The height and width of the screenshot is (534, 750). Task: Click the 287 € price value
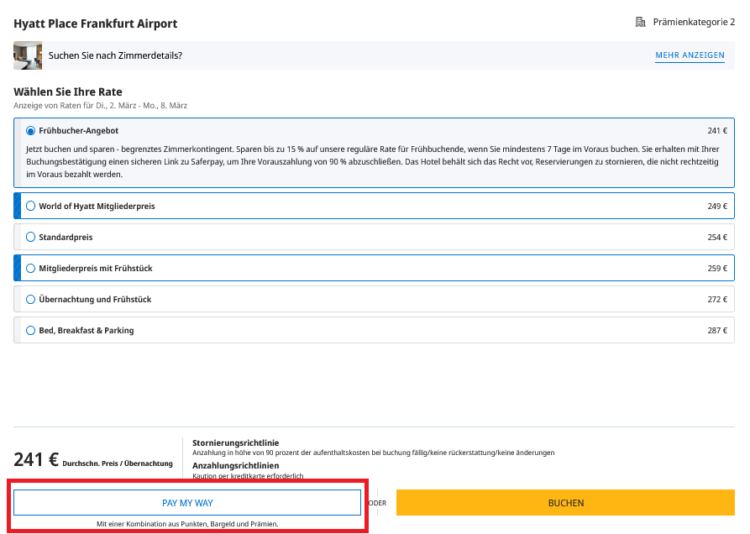[717, 331]
